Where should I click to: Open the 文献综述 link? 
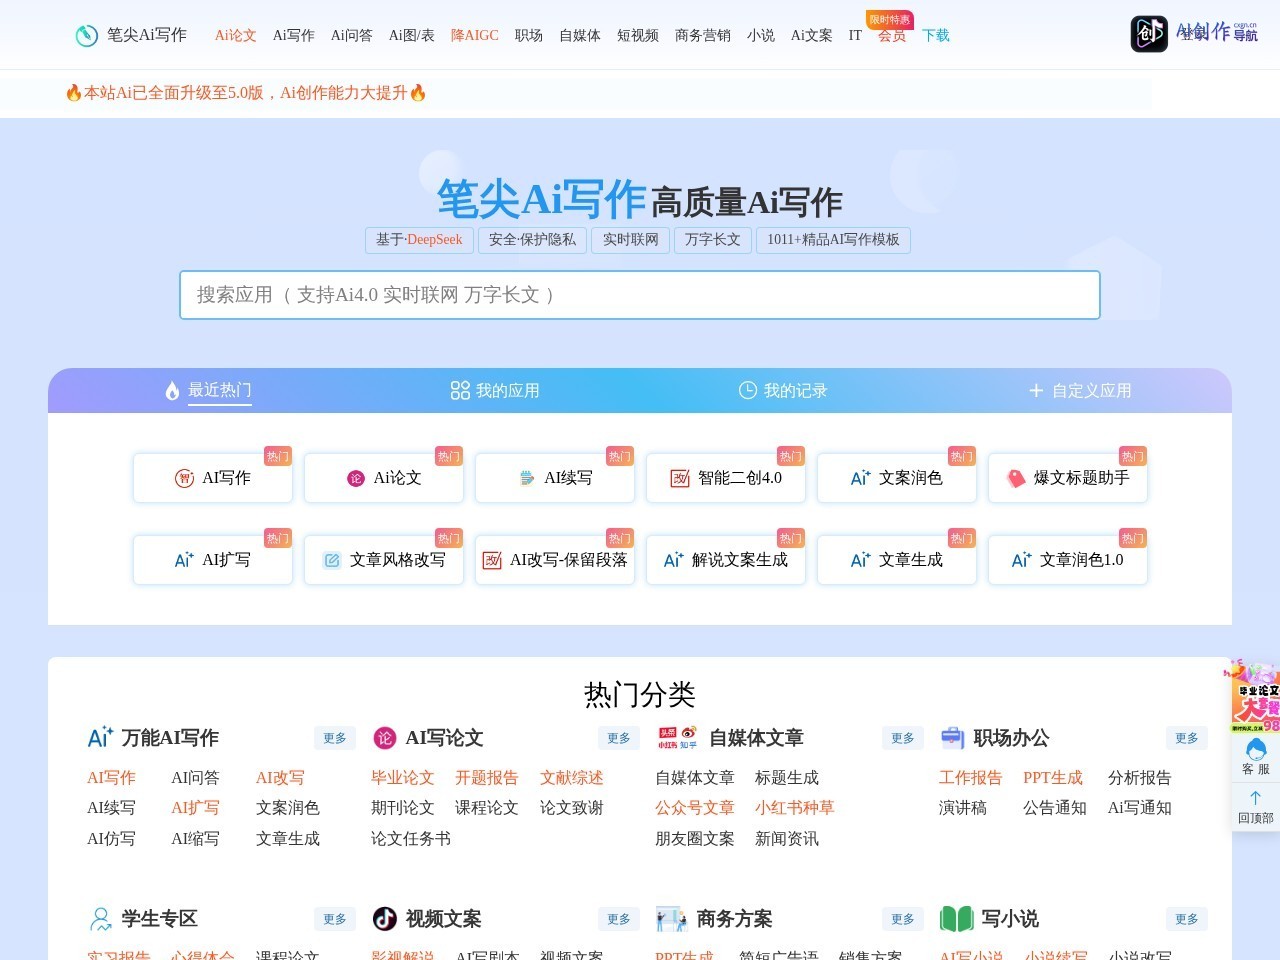point(572,778)
